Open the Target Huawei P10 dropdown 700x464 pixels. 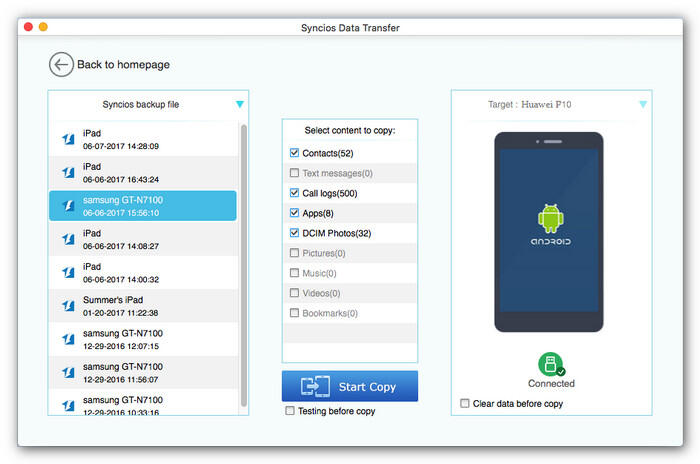pos(643,105)
